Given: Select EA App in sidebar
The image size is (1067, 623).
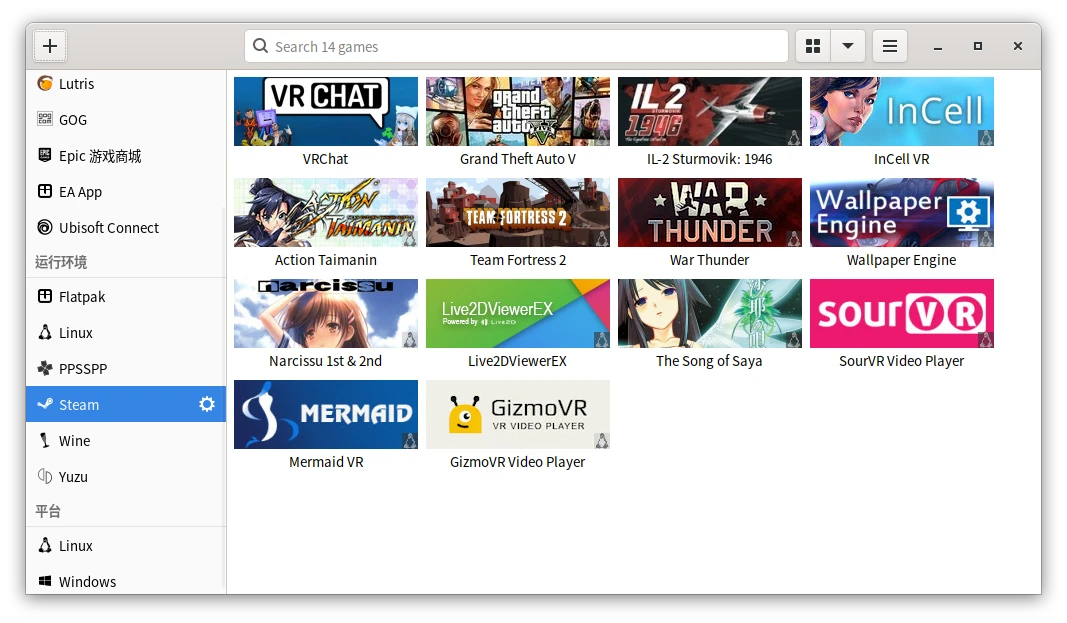Looking at the screenshot, I should (80, 192).
